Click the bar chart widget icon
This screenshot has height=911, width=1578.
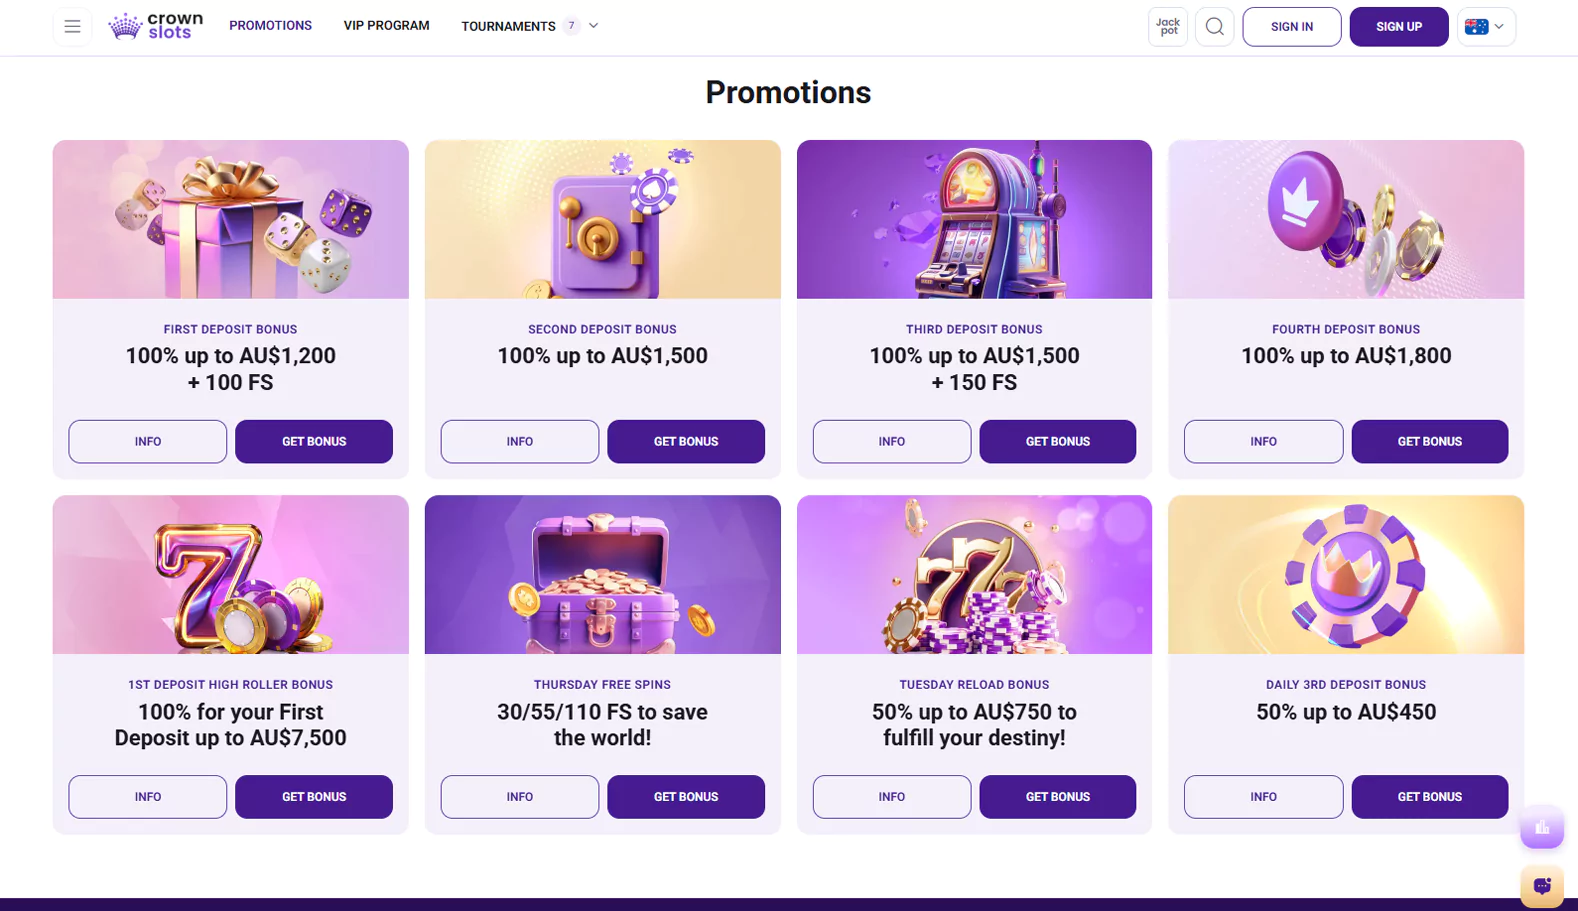pos(1541,828)
